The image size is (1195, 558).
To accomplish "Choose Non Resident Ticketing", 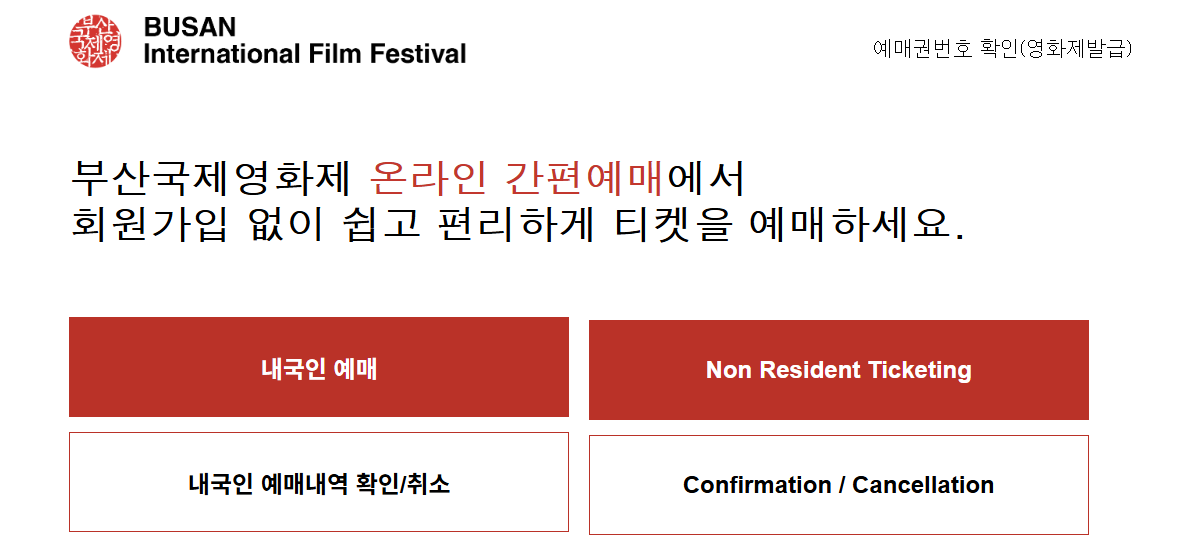I will point(838,370).
